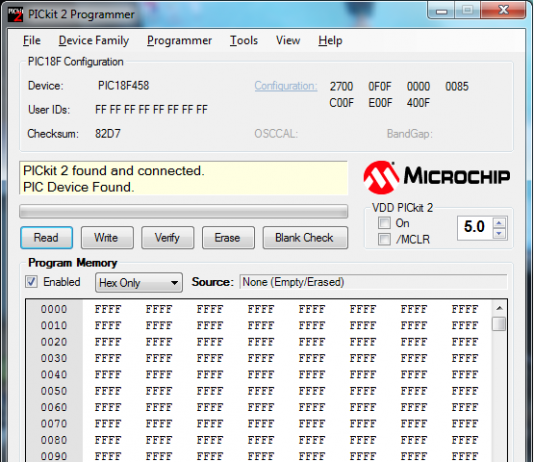Decrease VDD voltage with down arrow
Viewport: 534px width, 462px height.
pos(499,234)
